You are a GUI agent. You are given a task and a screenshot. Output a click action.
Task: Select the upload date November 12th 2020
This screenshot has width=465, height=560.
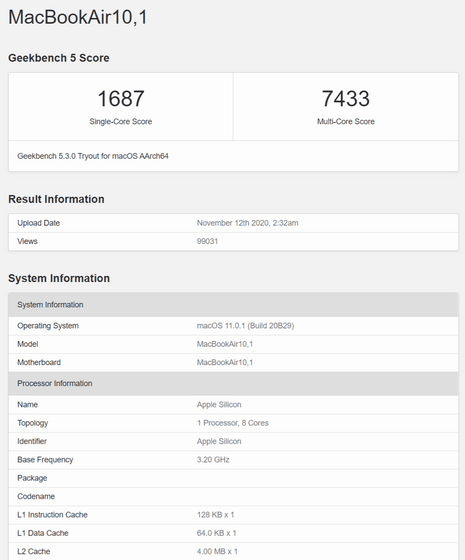[248, 223]
